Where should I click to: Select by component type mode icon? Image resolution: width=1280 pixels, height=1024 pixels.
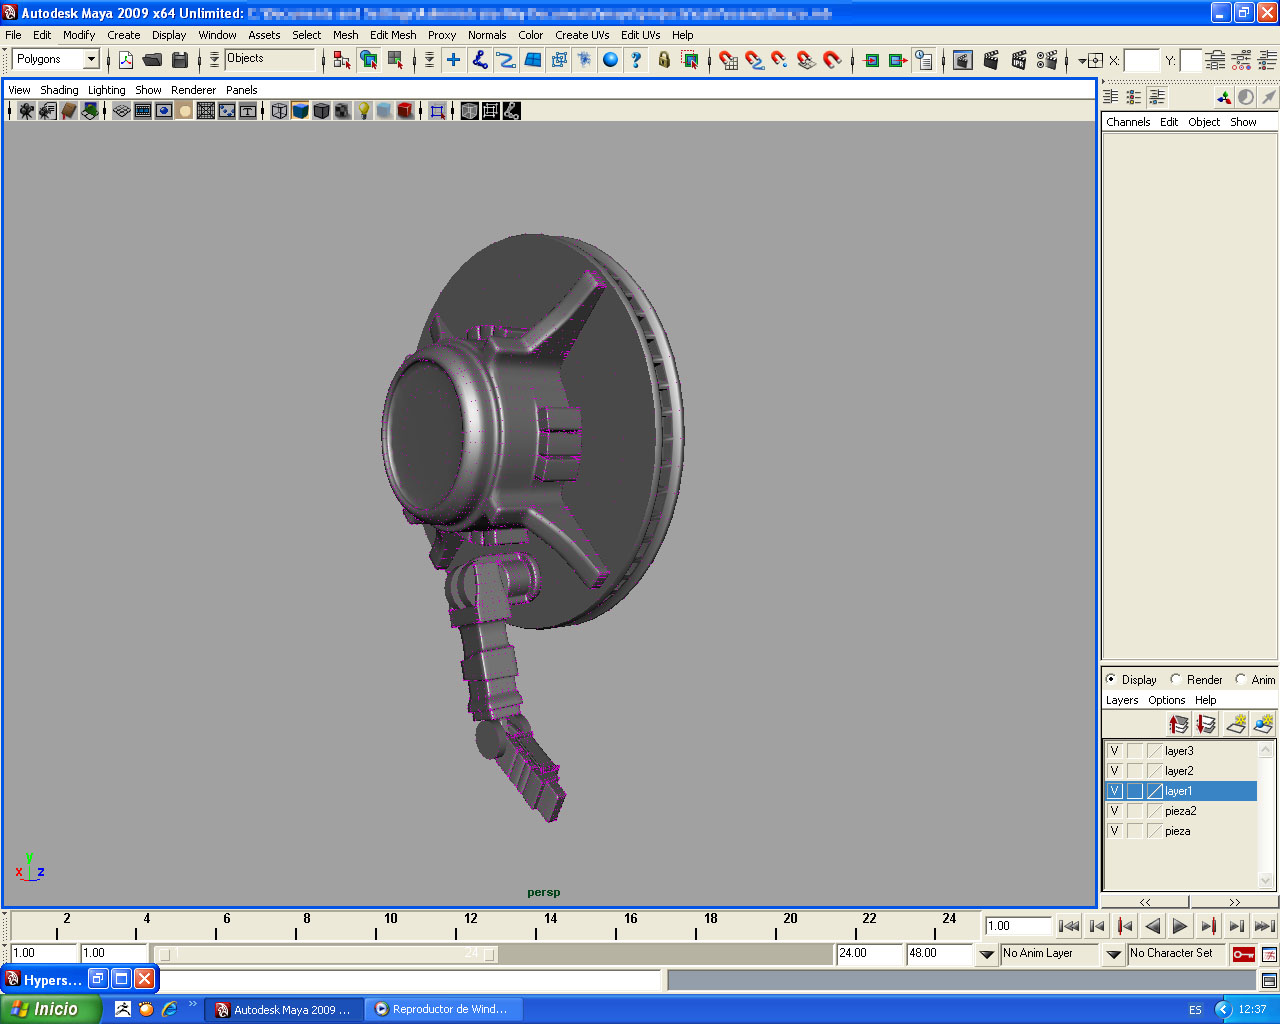click(396, 60)
